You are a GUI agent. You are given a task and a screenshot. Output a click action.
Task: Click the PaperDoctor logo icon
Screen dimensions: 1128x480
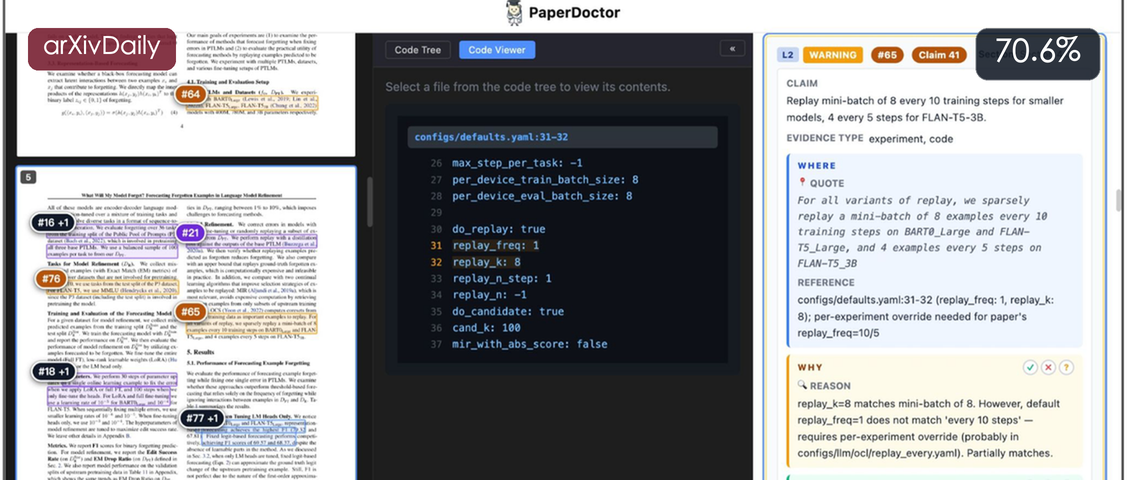click(514, 13)
